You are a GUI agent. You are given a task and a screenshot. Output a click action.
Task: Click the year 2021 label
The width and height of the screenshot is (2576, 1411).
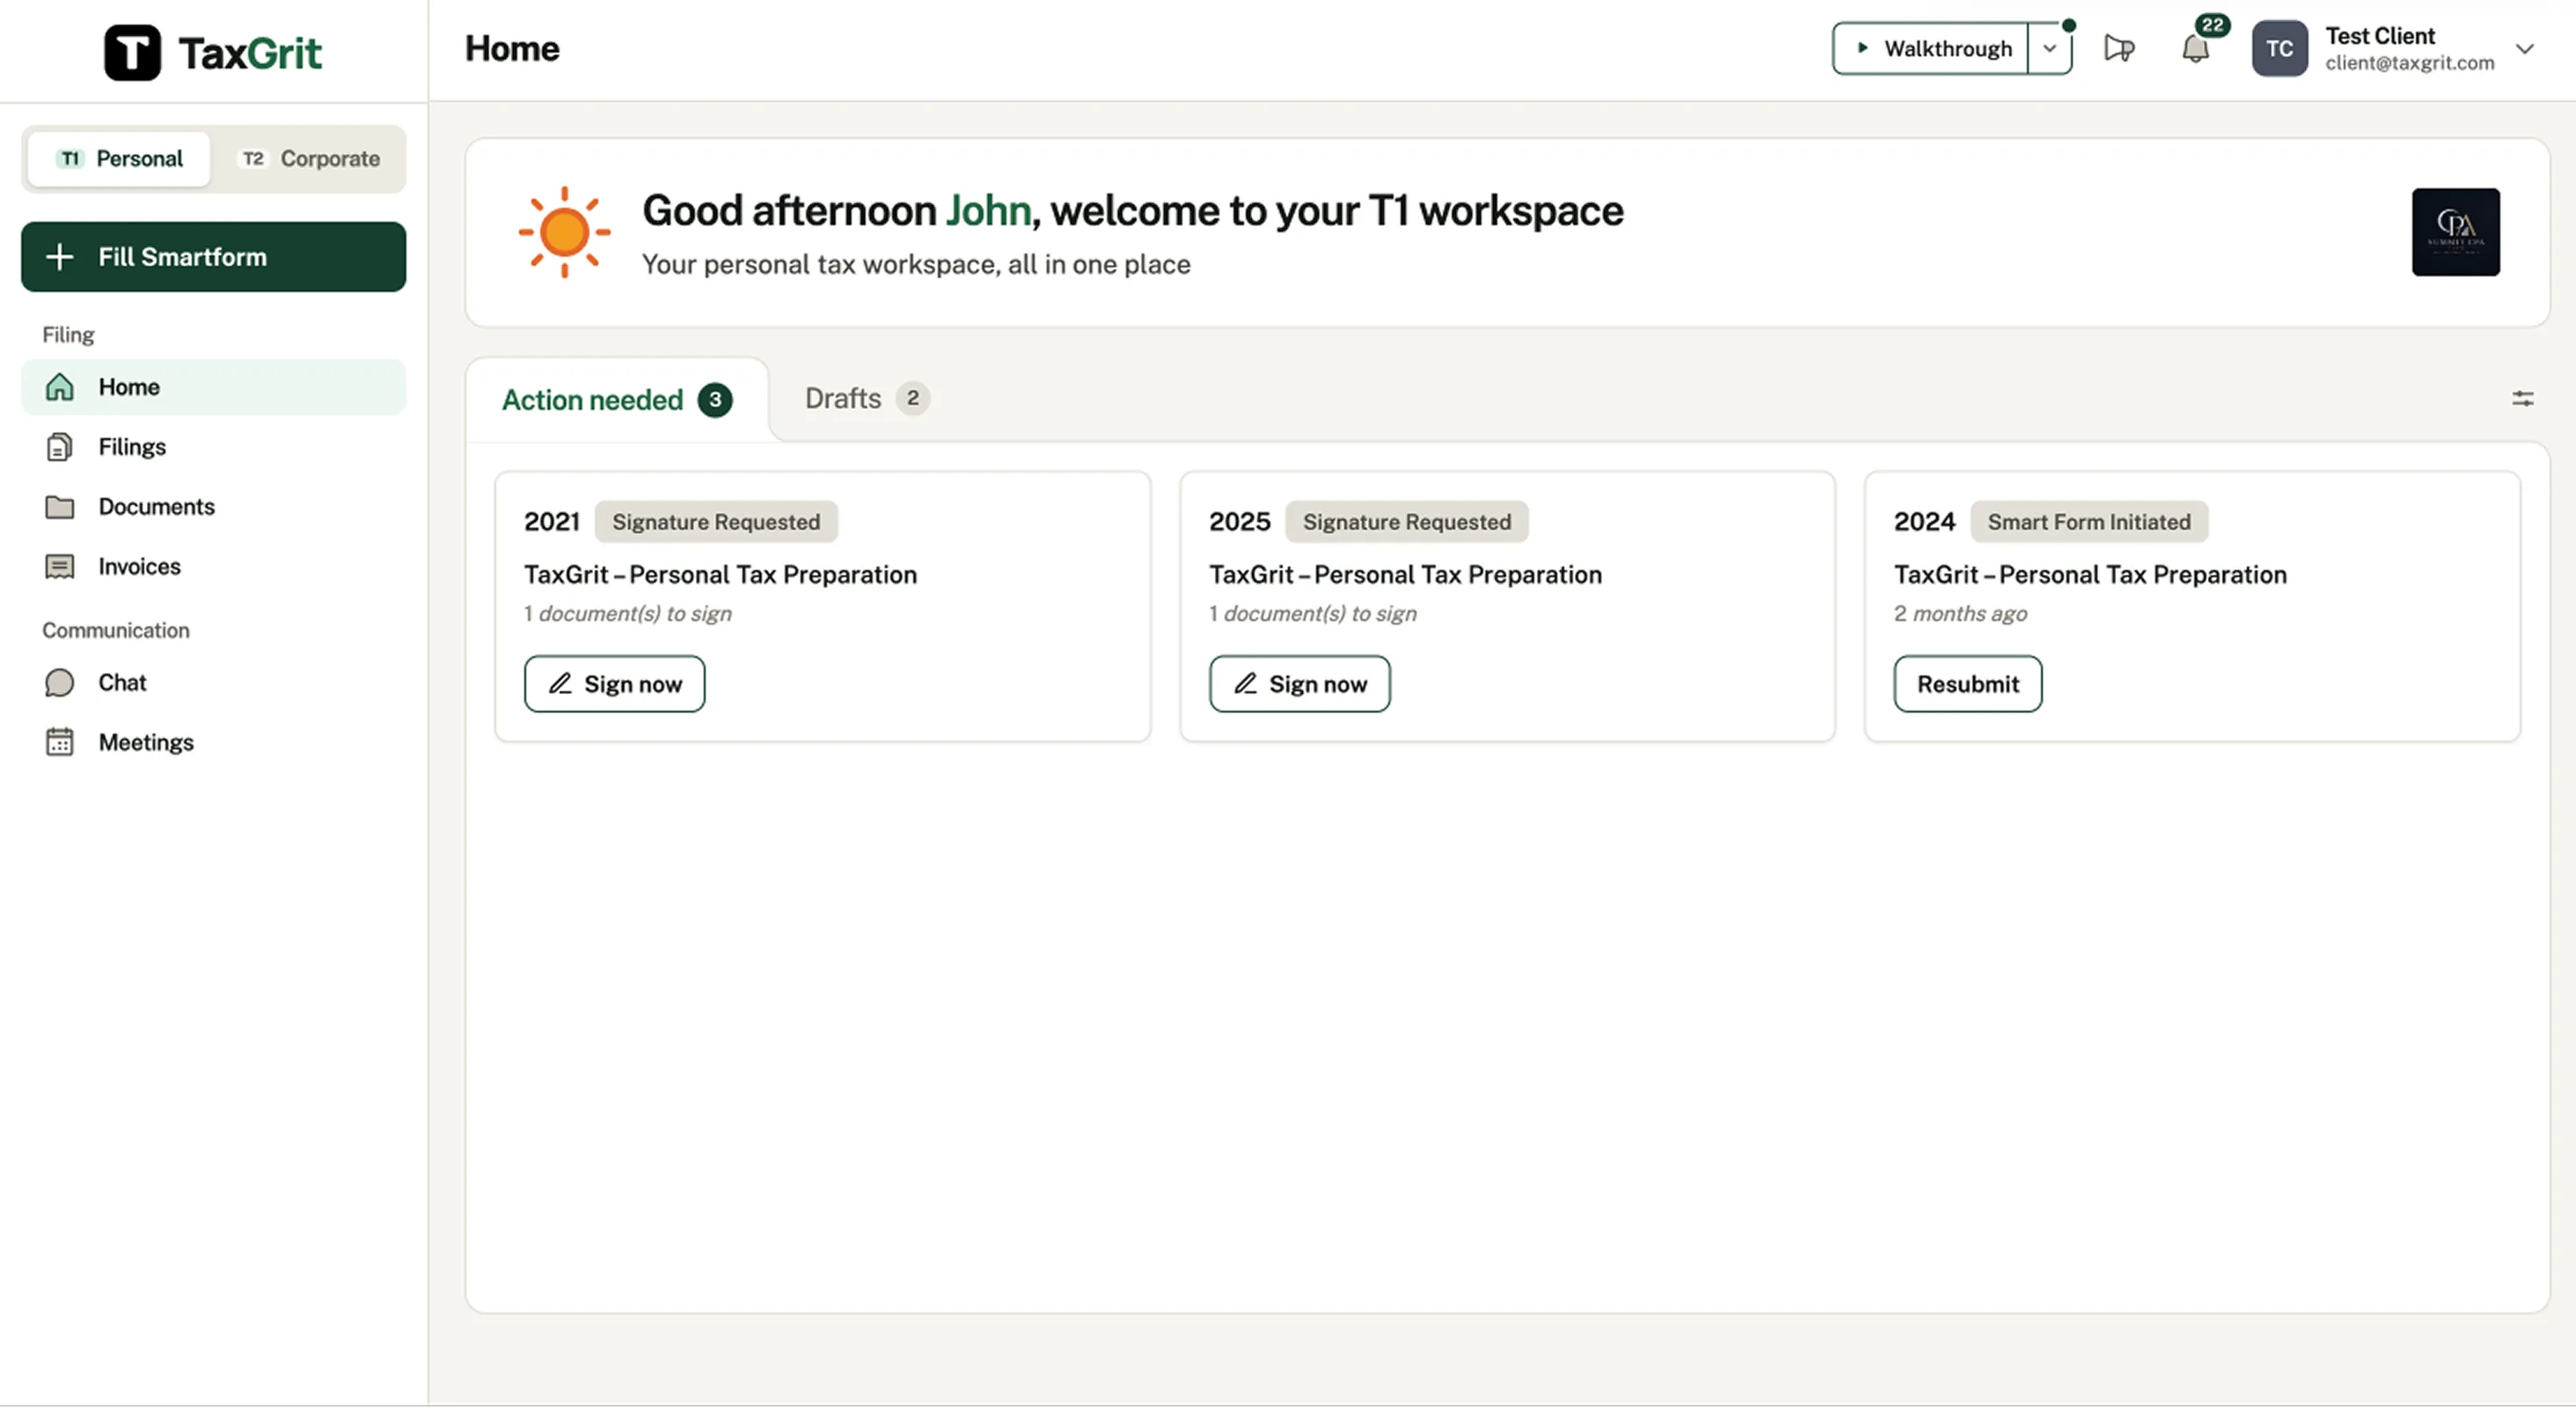click(x=552, y=522)
